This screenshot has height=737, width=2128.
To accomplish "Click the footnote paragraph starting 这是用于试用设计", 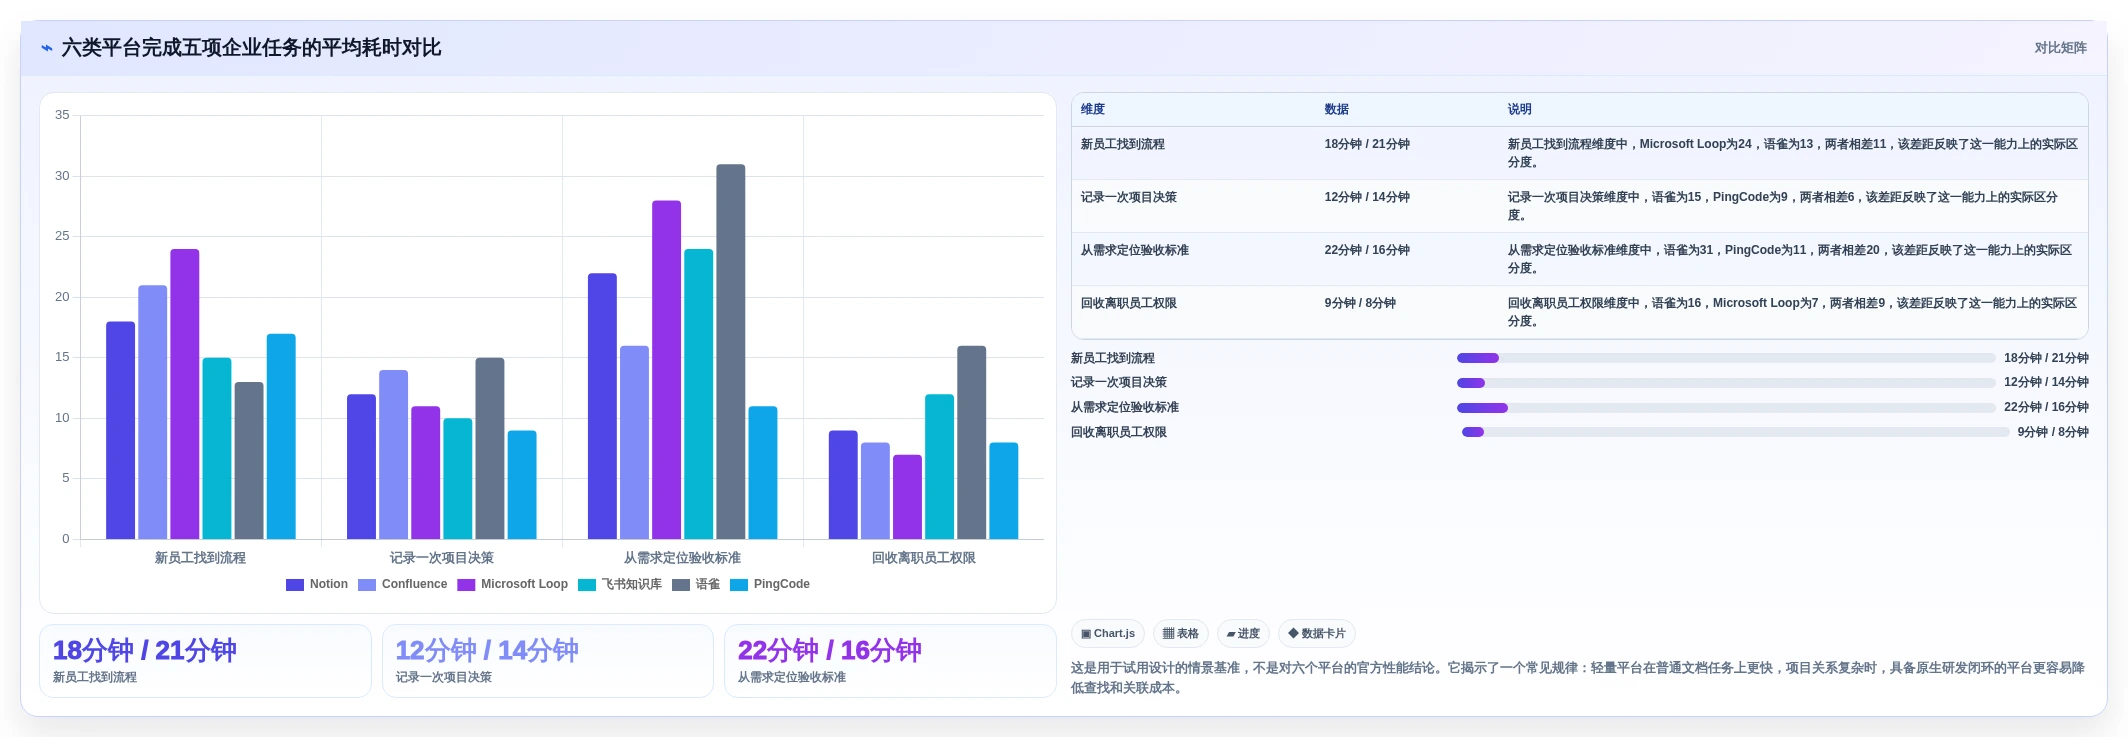I will [1578, 678].
